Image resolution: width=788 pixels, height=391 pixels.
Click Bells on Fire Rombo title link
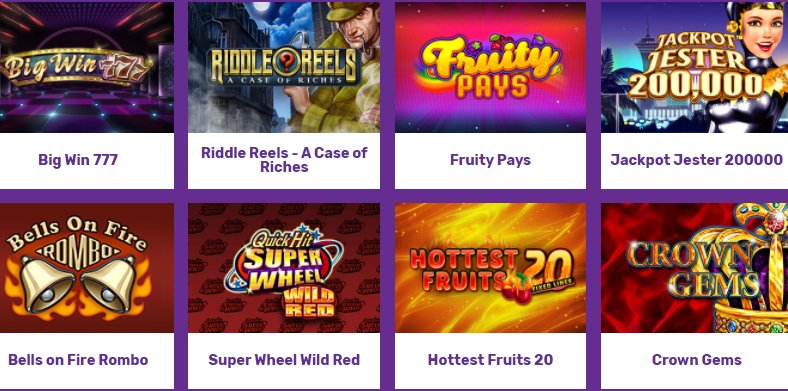tap(78, 360)
